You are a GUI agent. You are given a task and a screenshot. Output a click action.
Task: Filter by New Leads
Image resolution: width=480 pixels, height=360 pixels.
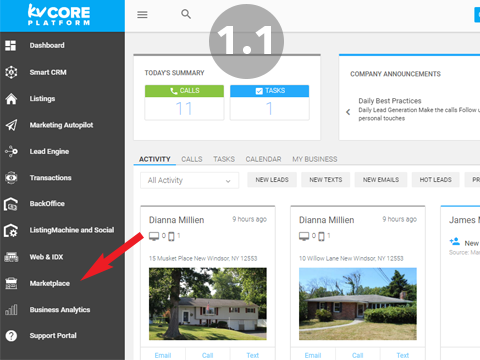coord(272,180)
